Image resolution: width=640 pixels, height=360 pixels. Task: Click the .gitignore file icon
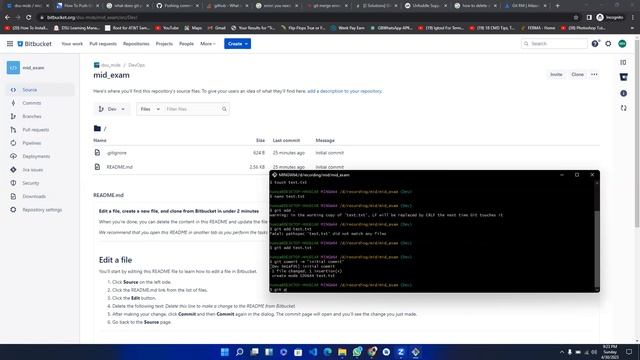(97, 153)
